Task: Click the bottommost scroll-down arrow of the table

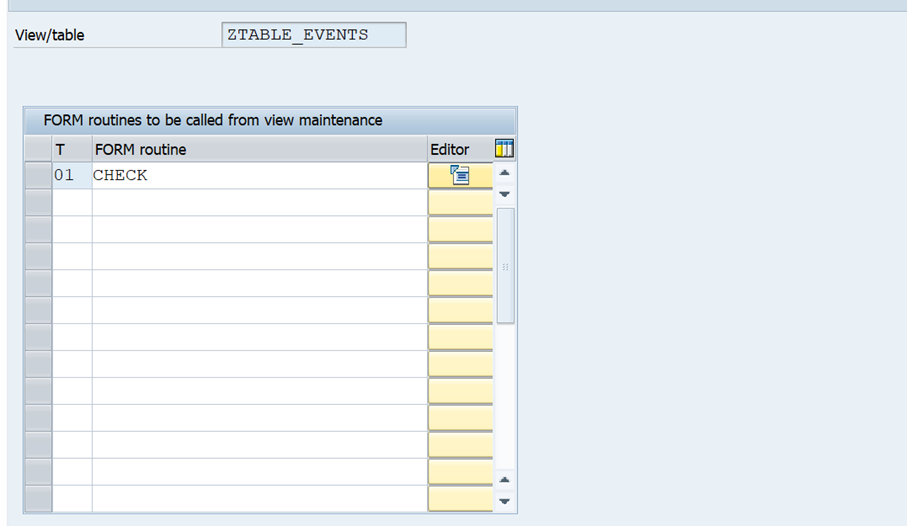Action: [505, 501]
